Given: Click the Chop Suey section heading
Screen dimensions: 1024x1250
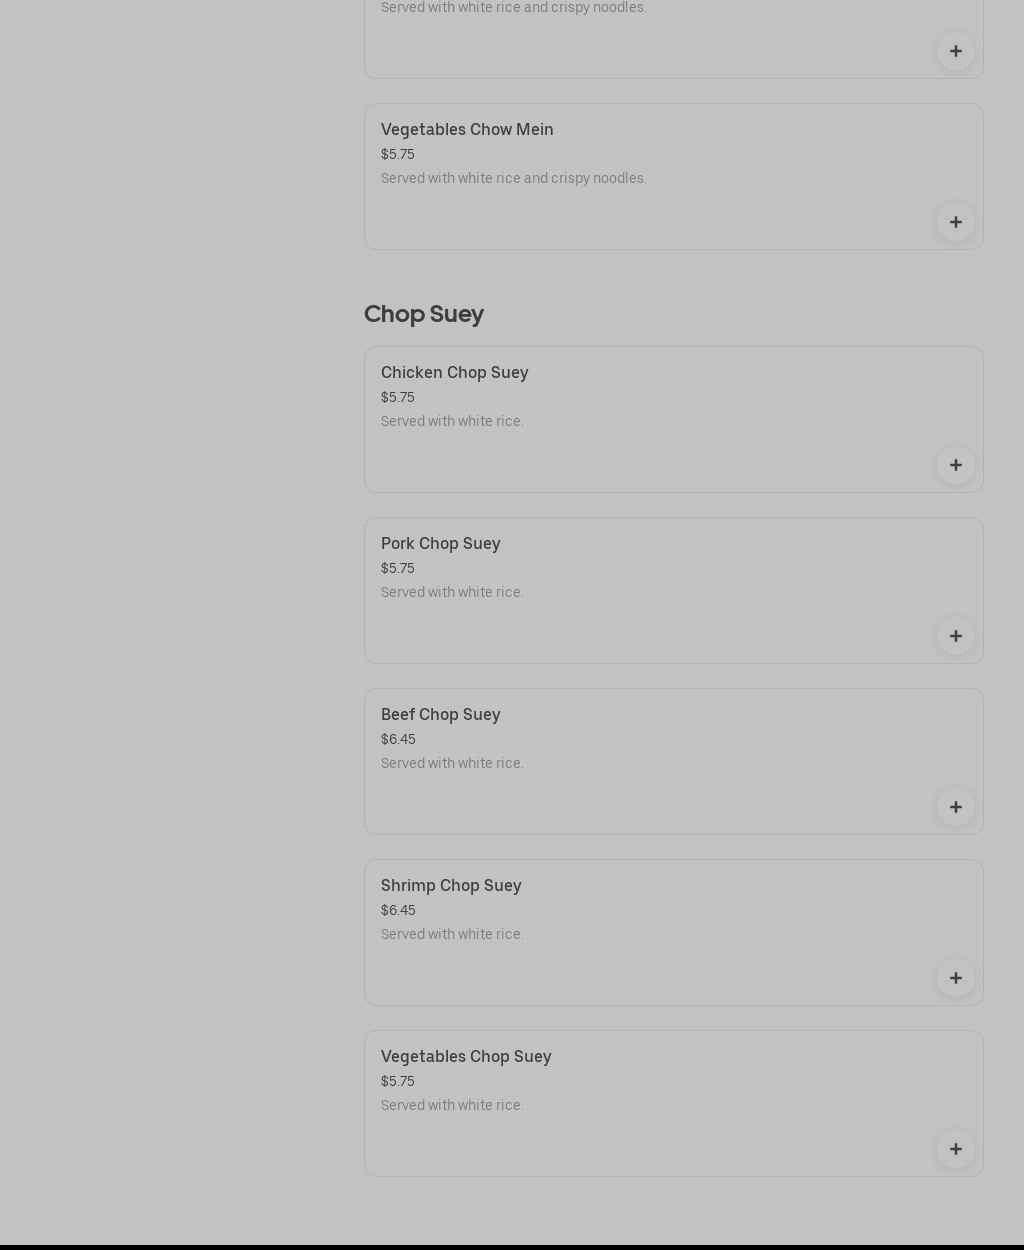Looking at the screenshot, I should point(424,313).
